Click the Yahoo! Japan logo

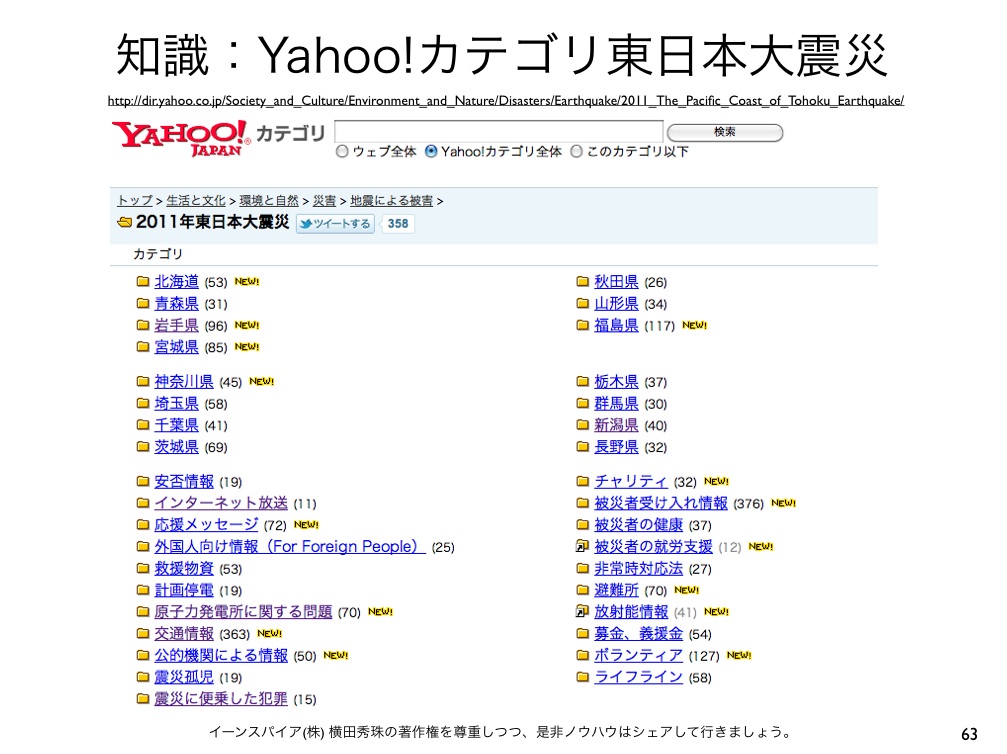point(181,138)
